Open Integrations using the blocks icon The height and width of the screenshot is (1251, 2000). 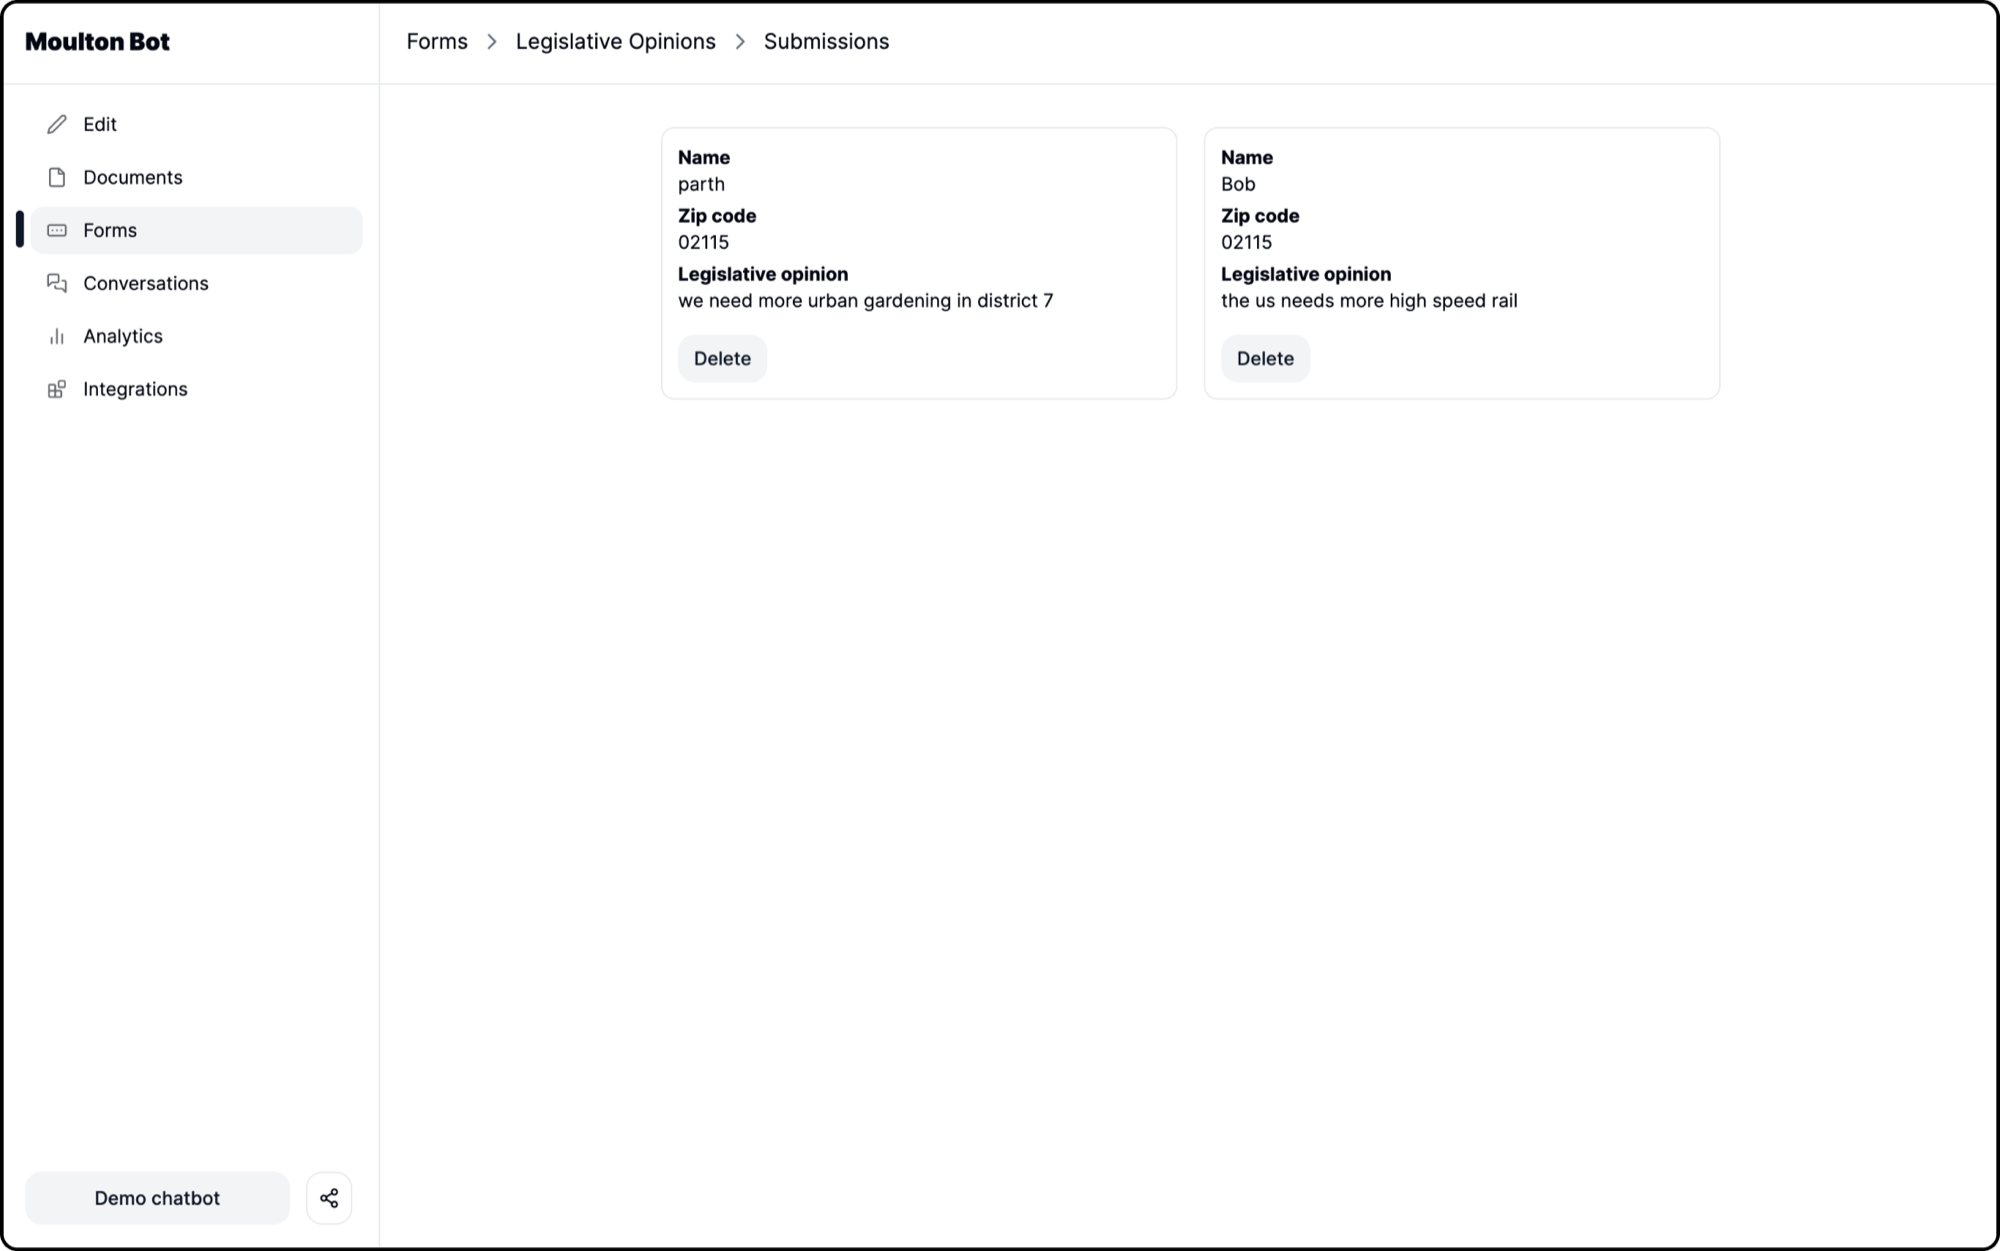(x=58, y=389)
